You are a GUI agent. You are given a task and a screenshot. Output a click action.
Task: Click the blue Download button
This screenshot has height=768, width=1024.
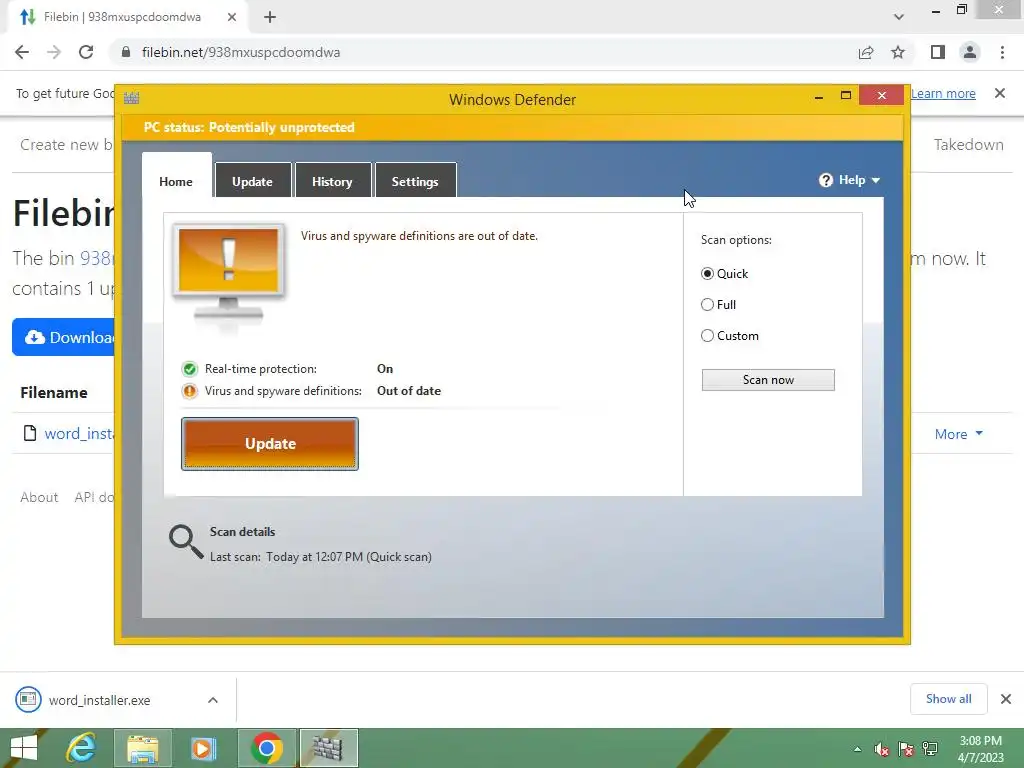pos(63,337)
